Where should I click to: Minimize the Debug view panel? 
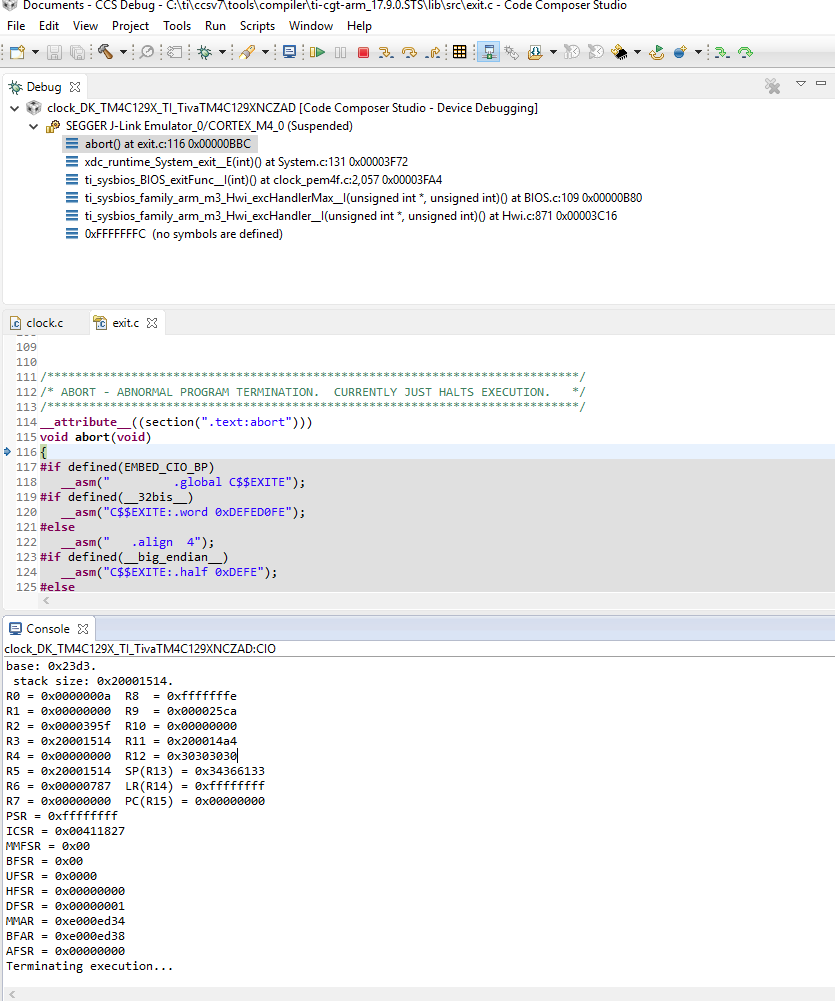click(x=821, y=84)
